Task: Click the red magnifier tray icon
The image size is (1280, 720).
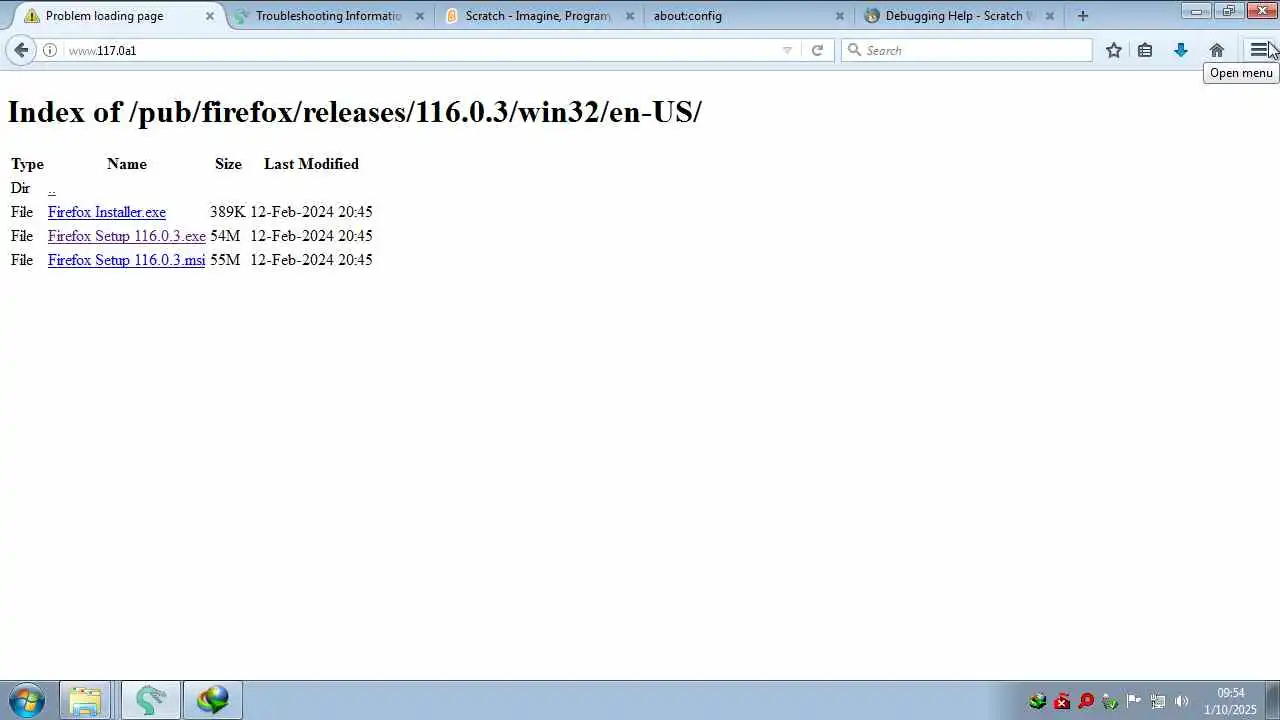Action: (1086, 701)
